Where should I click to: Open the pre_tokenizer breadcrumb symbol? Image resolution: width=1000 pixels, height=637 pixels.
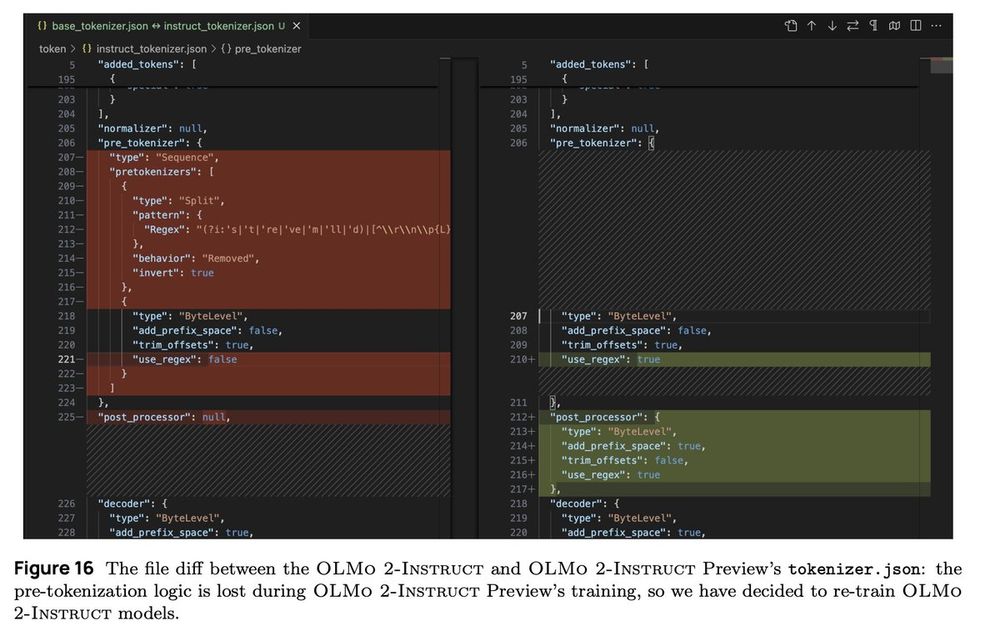point(261,49)
